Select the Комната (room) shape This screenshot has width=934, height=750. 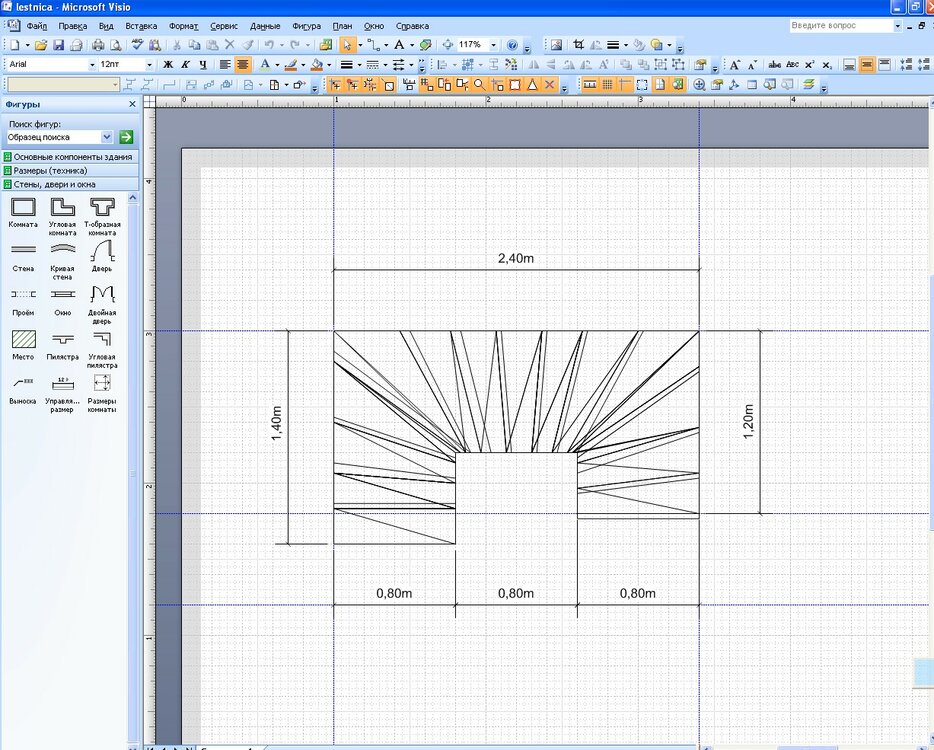click(23, 206)
